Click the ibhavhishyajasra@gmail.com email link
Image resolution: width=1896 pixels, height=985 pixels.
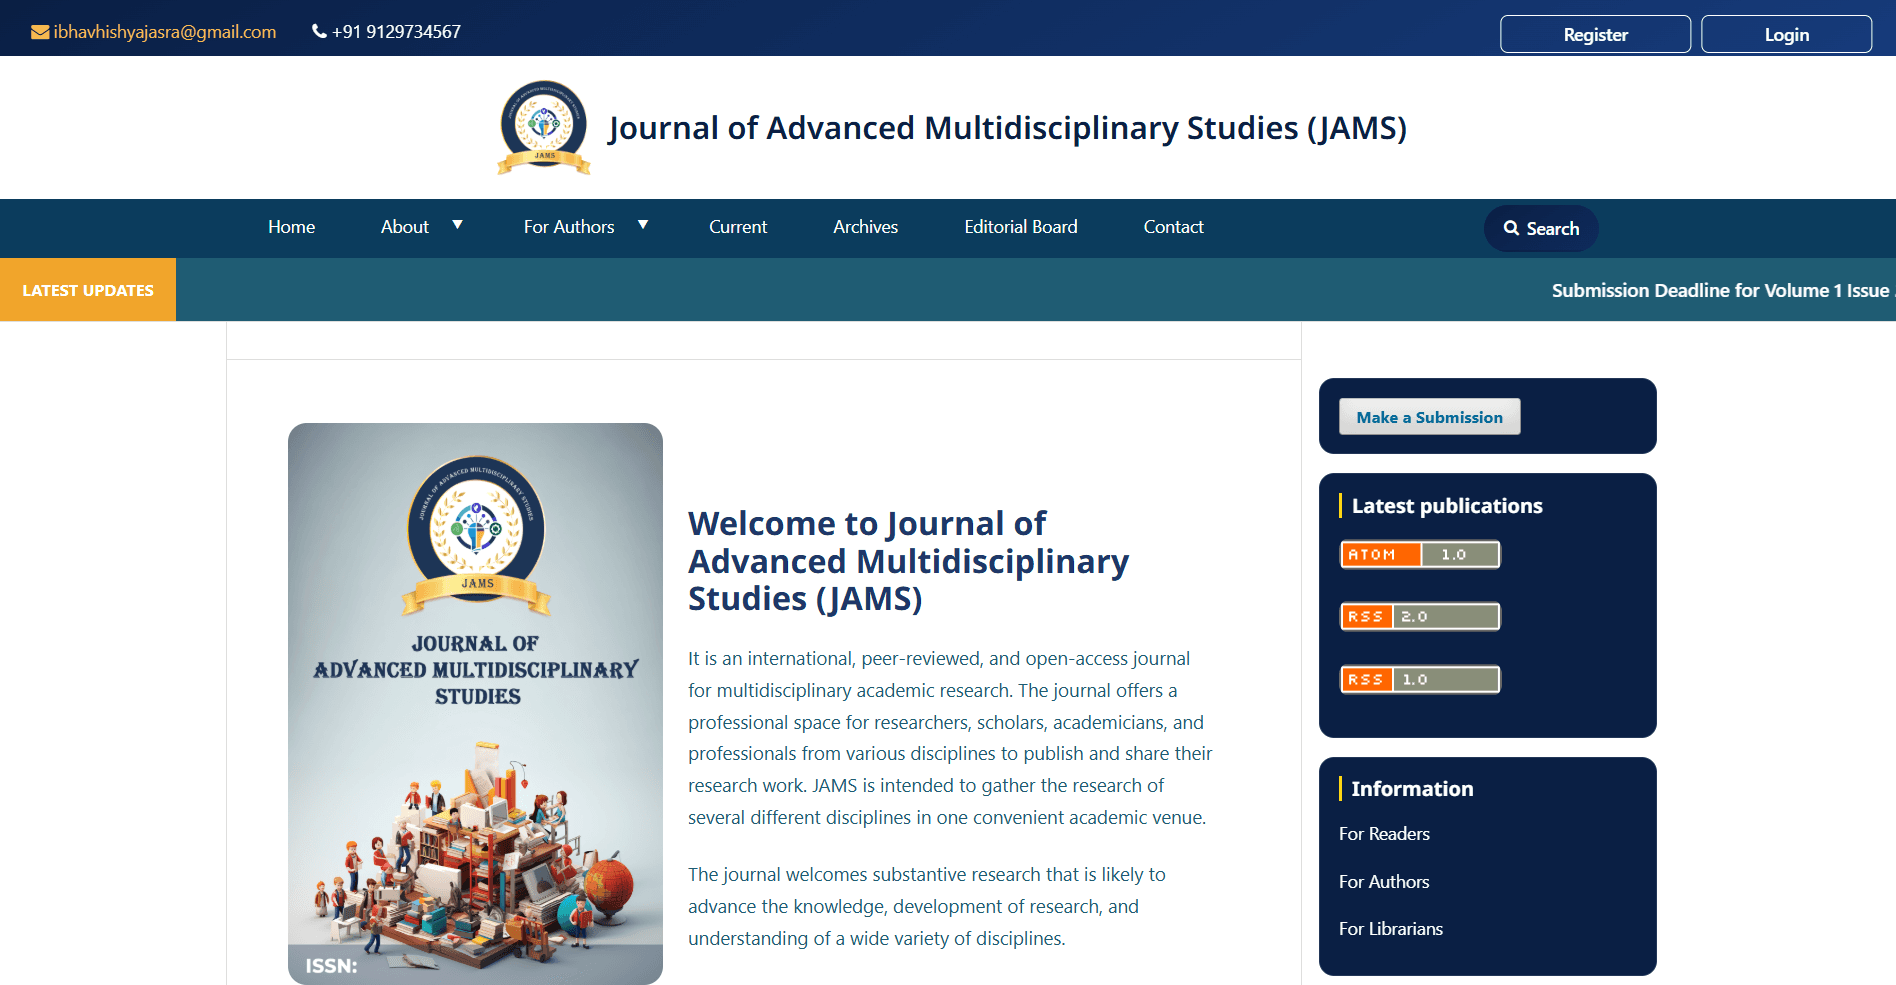(165, 32)
